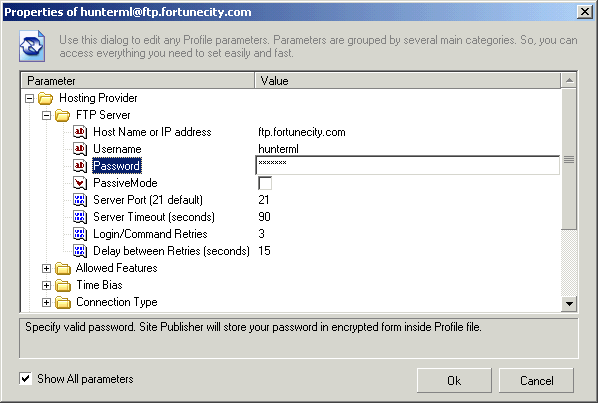
Task: Click the PassiveMode boolean icon
Action: (x=80, y=183)
